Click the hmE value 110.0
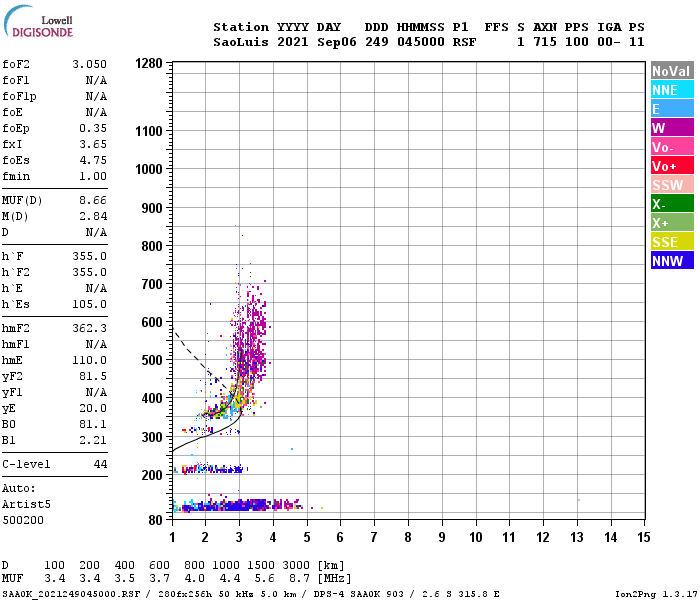The image size is (700, 600). point(89,360)
